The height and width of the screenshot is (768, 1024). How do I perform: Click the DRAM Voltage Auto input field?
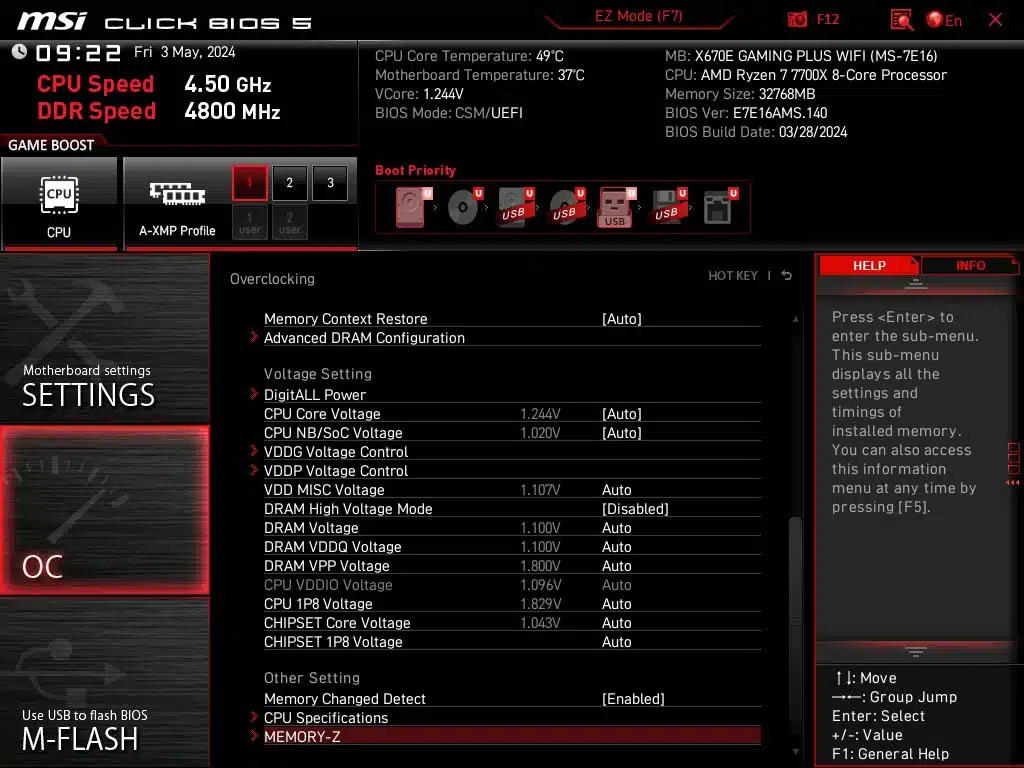tap(617, 528)
